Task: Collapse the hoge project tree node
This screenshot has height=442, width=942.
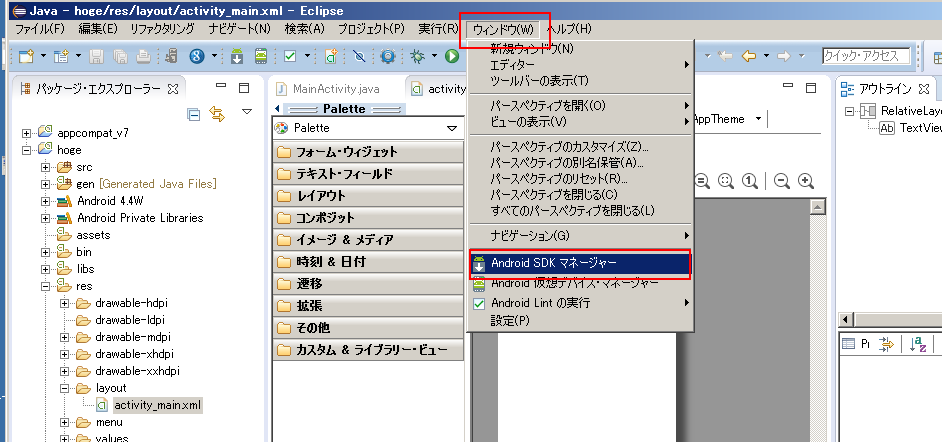Action: coord(27,149)
